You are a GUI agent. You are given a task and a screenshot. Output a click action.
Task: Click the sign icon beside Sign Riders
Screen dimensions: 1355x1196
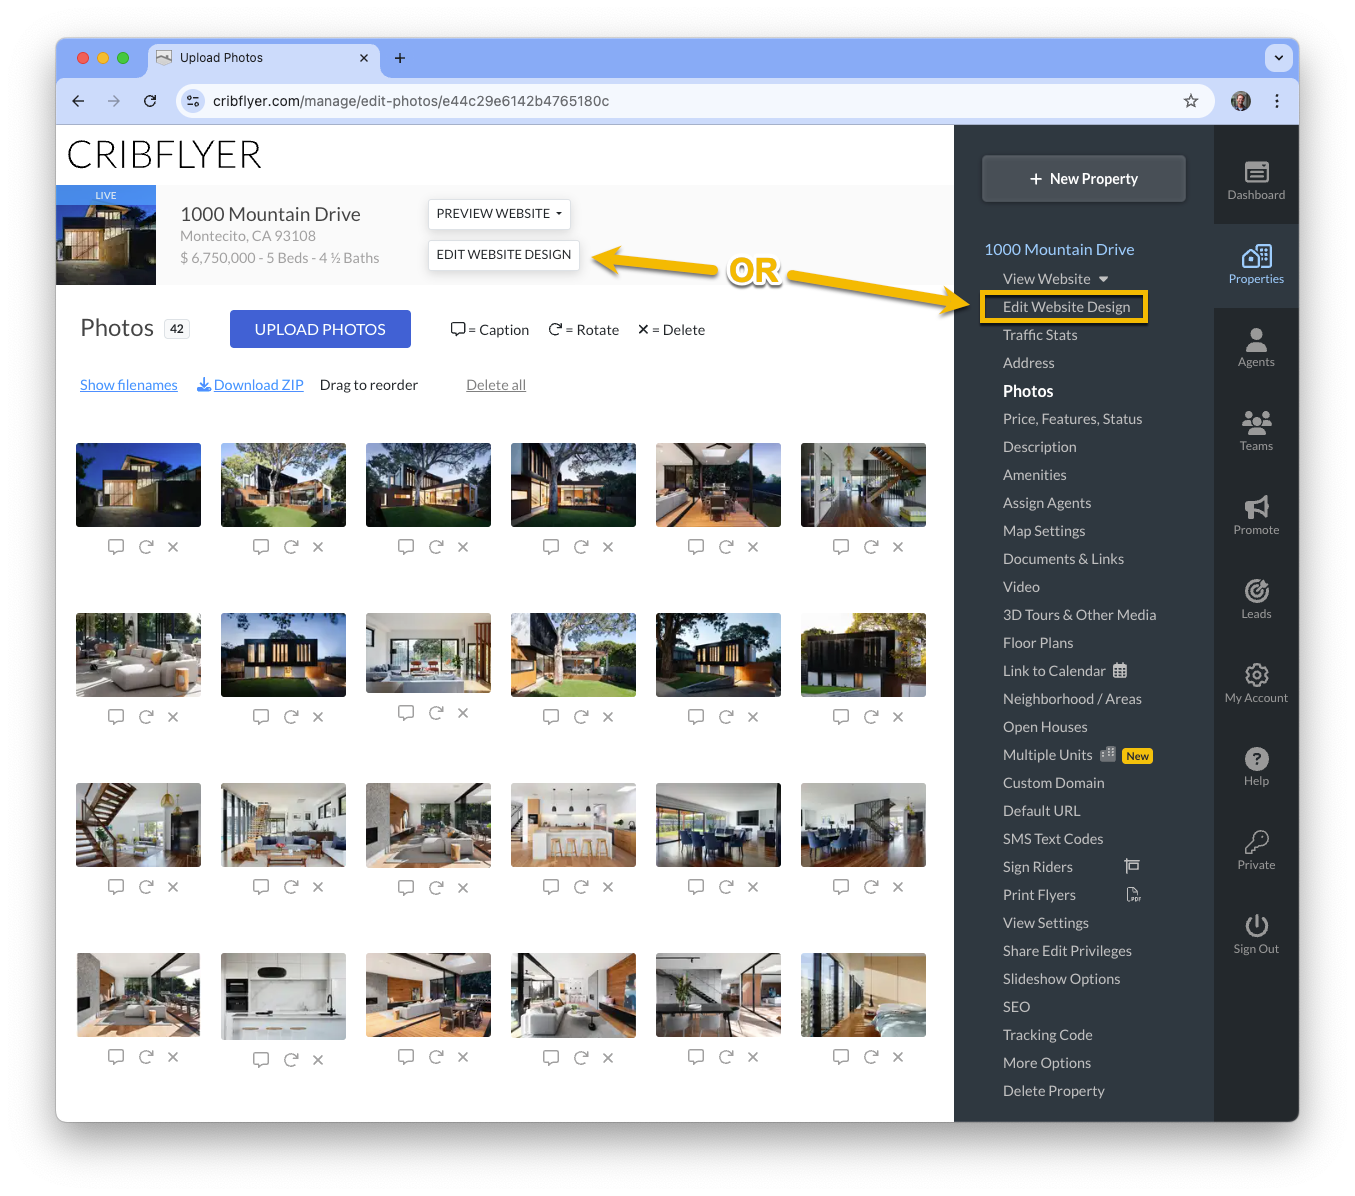(x=1132, y=866)
